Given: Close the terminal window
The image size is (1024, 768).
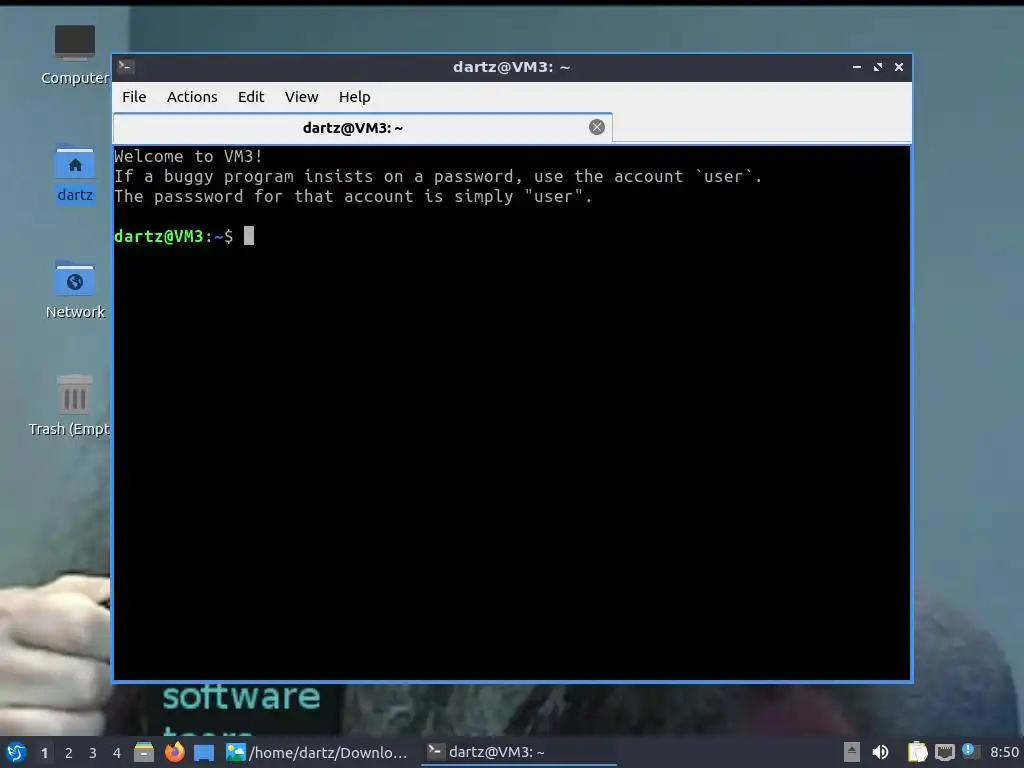Looking at the screenshot, I should click(x=899, y=67).
